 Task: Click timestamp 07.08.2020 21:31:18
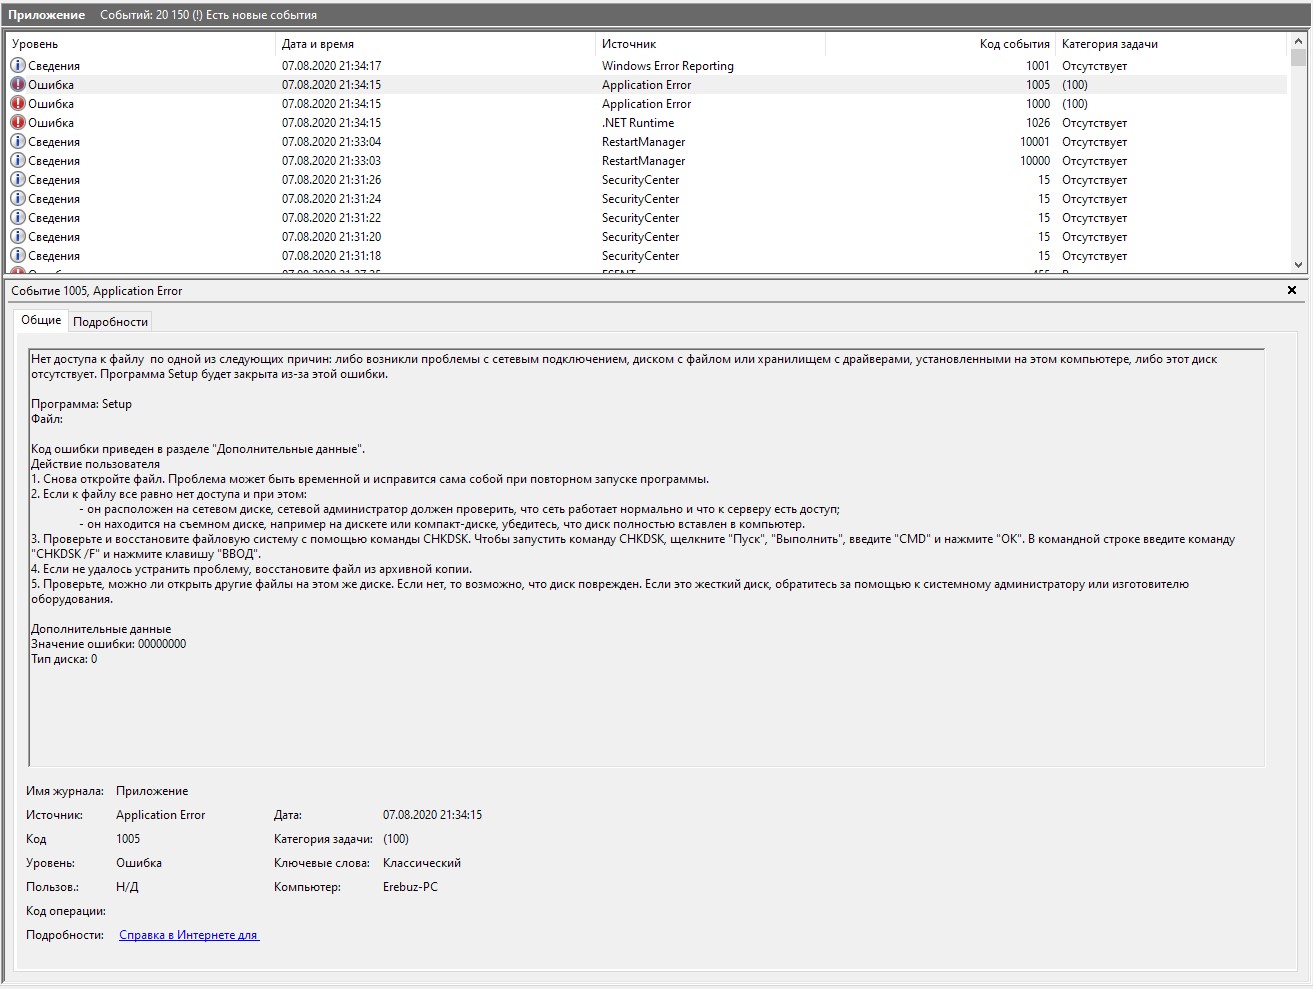331,256
